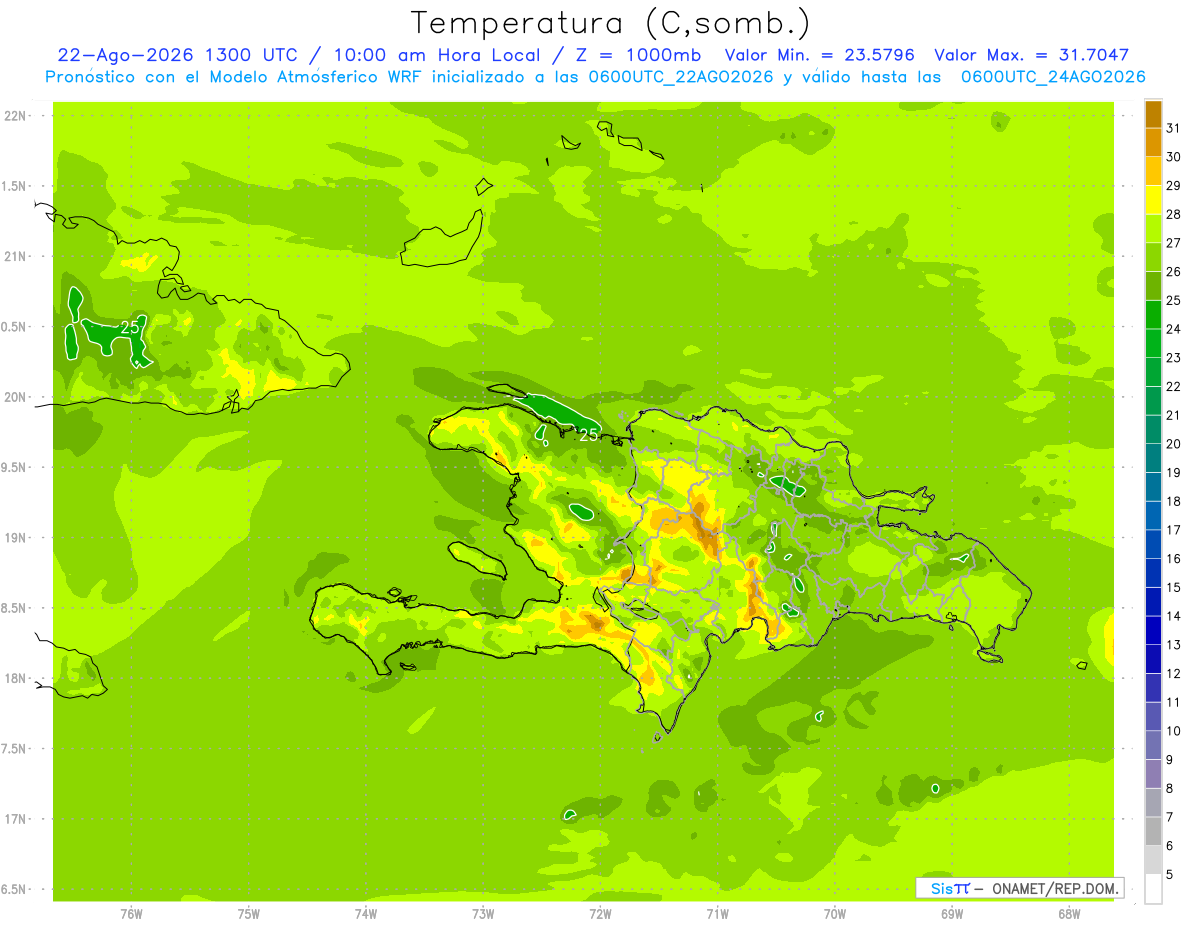Click the '70W' longitude label
This screenshot has width=1200, height=927.
click(x=835, y=913)
